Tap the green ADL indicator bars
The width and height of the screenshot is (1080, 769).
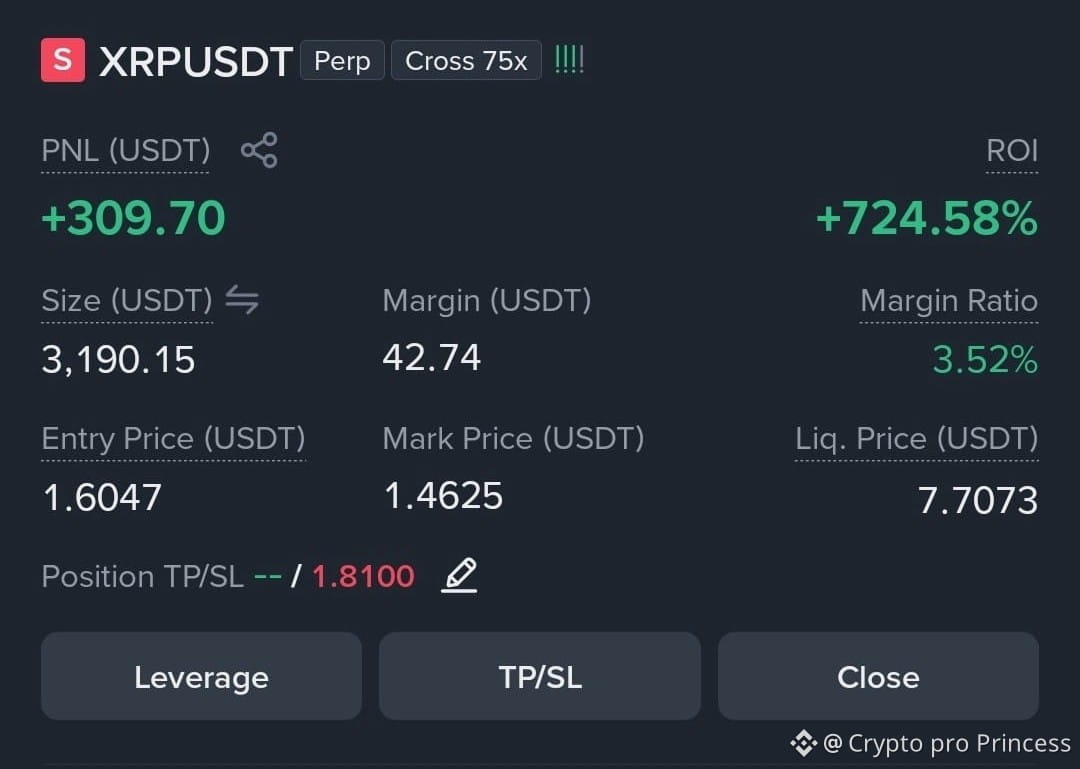tap(569, 60)
